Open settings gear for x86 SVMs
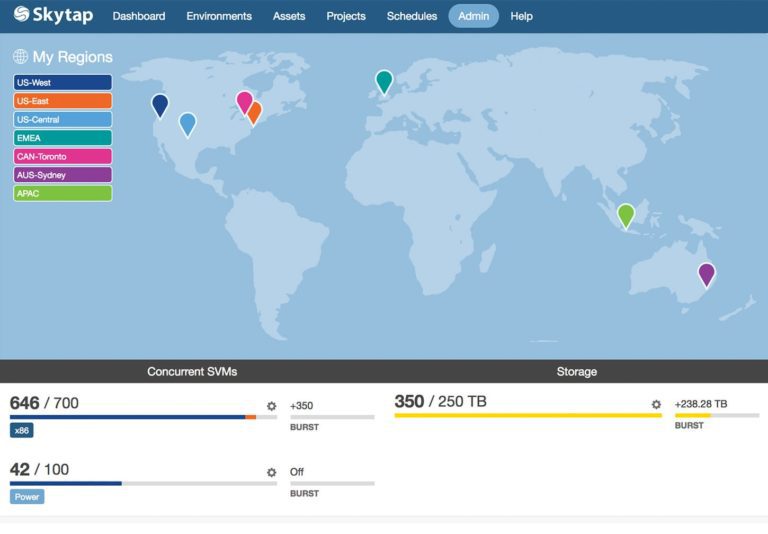Viewport: 768px width, 534px height. click(271, 406)
